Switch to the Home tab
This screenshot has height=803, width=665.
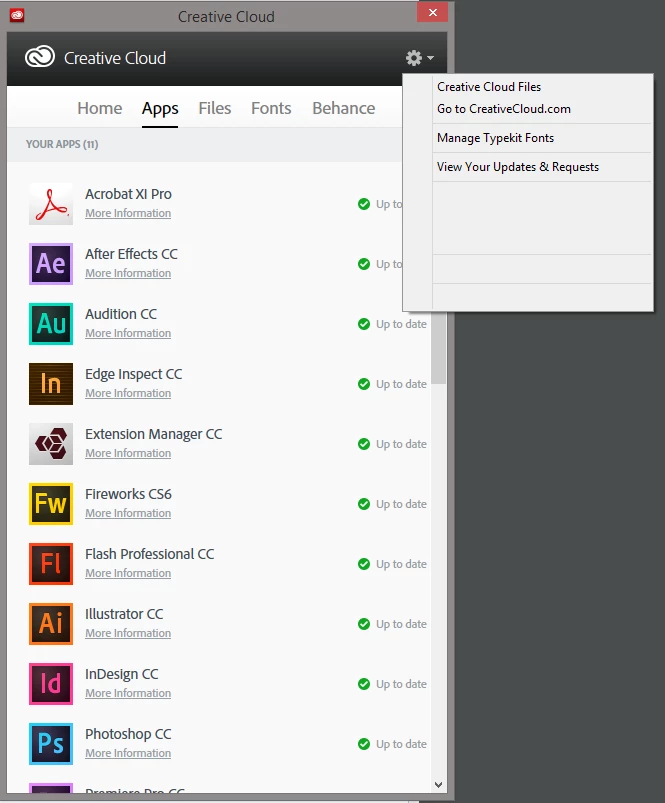point(100,109)
